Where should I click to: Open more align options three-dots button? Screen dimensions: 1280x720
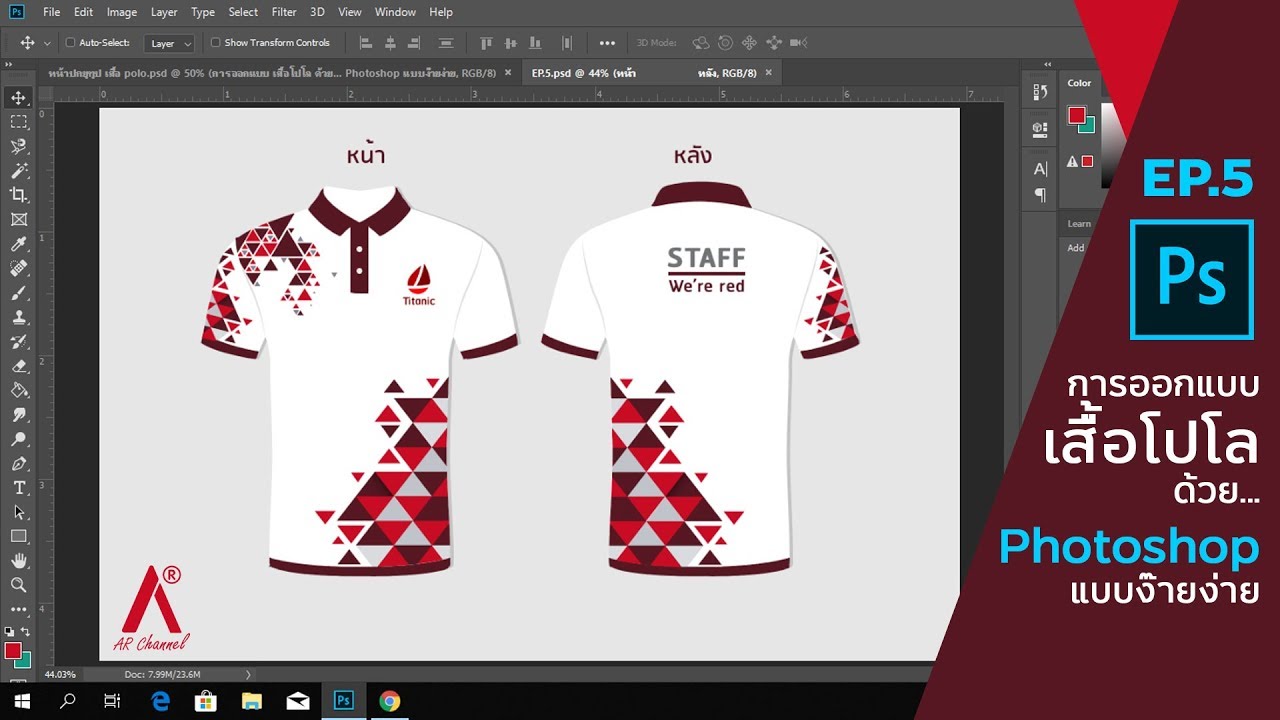point(607,43)
